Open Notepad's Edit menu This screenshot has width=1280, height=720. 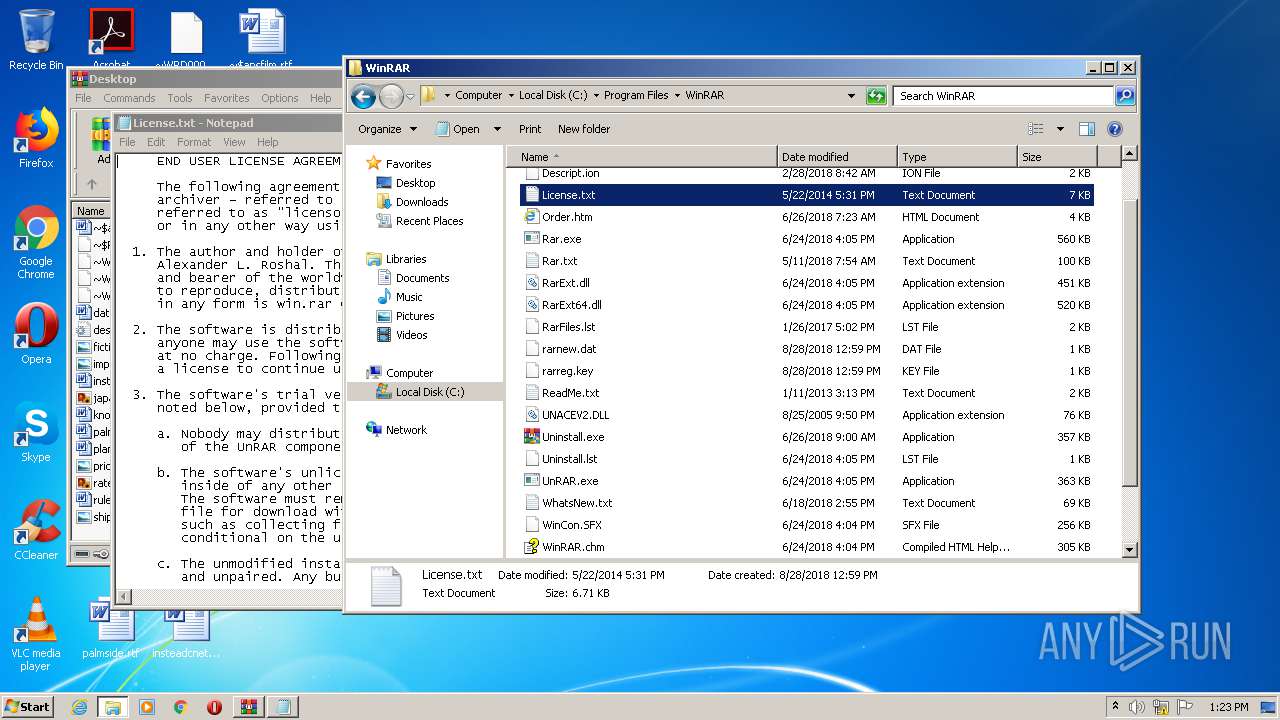pos(156,142)
